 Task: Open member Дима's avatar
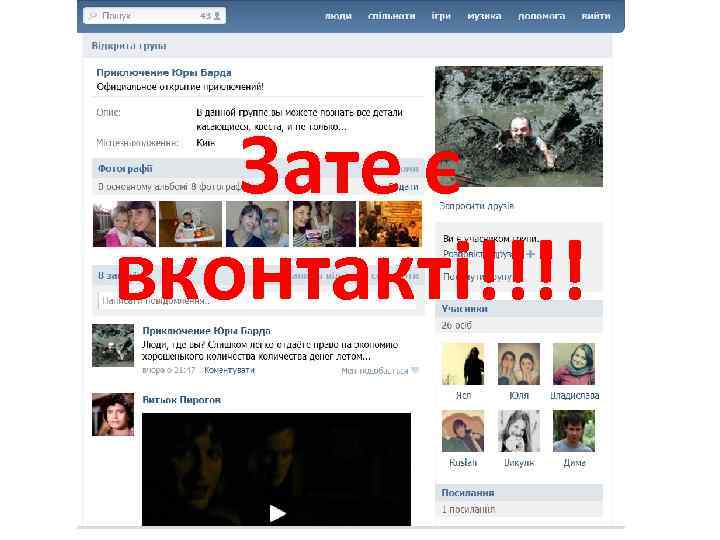(574, 431)
